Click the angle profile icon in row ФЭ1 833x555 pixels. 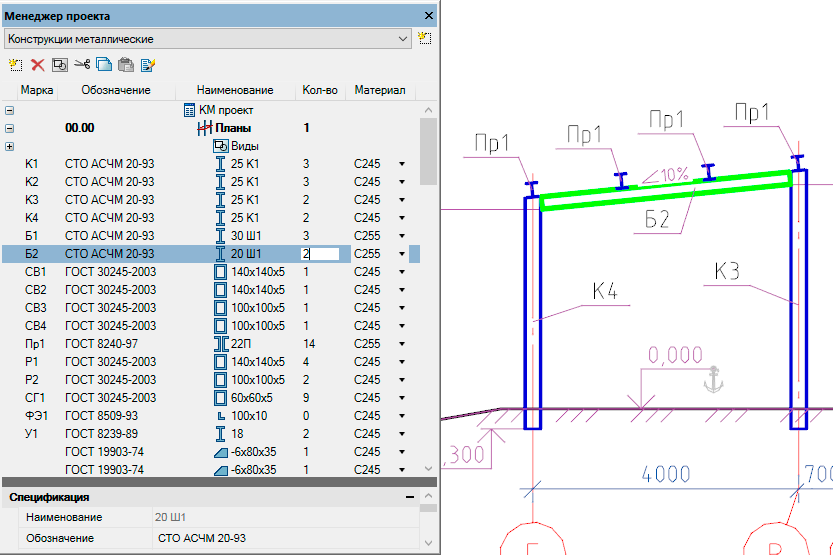pos(222,416)
